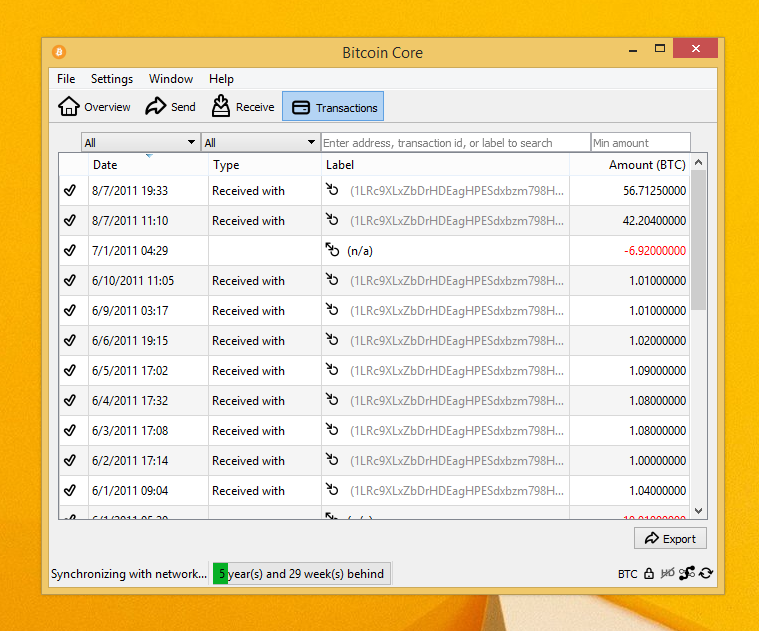Click the address or label search field

(x=455, y=142)
